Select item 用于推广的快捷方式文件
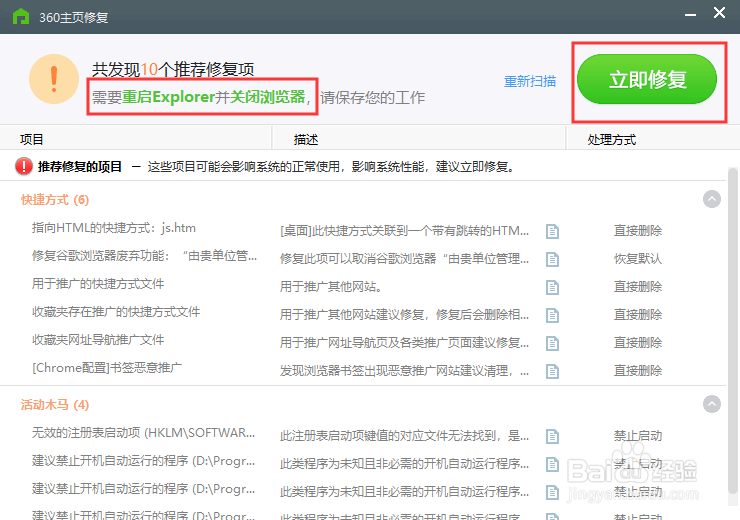This screenshot has height=520, width=740. pyautogui.click(x=98, y=284)
